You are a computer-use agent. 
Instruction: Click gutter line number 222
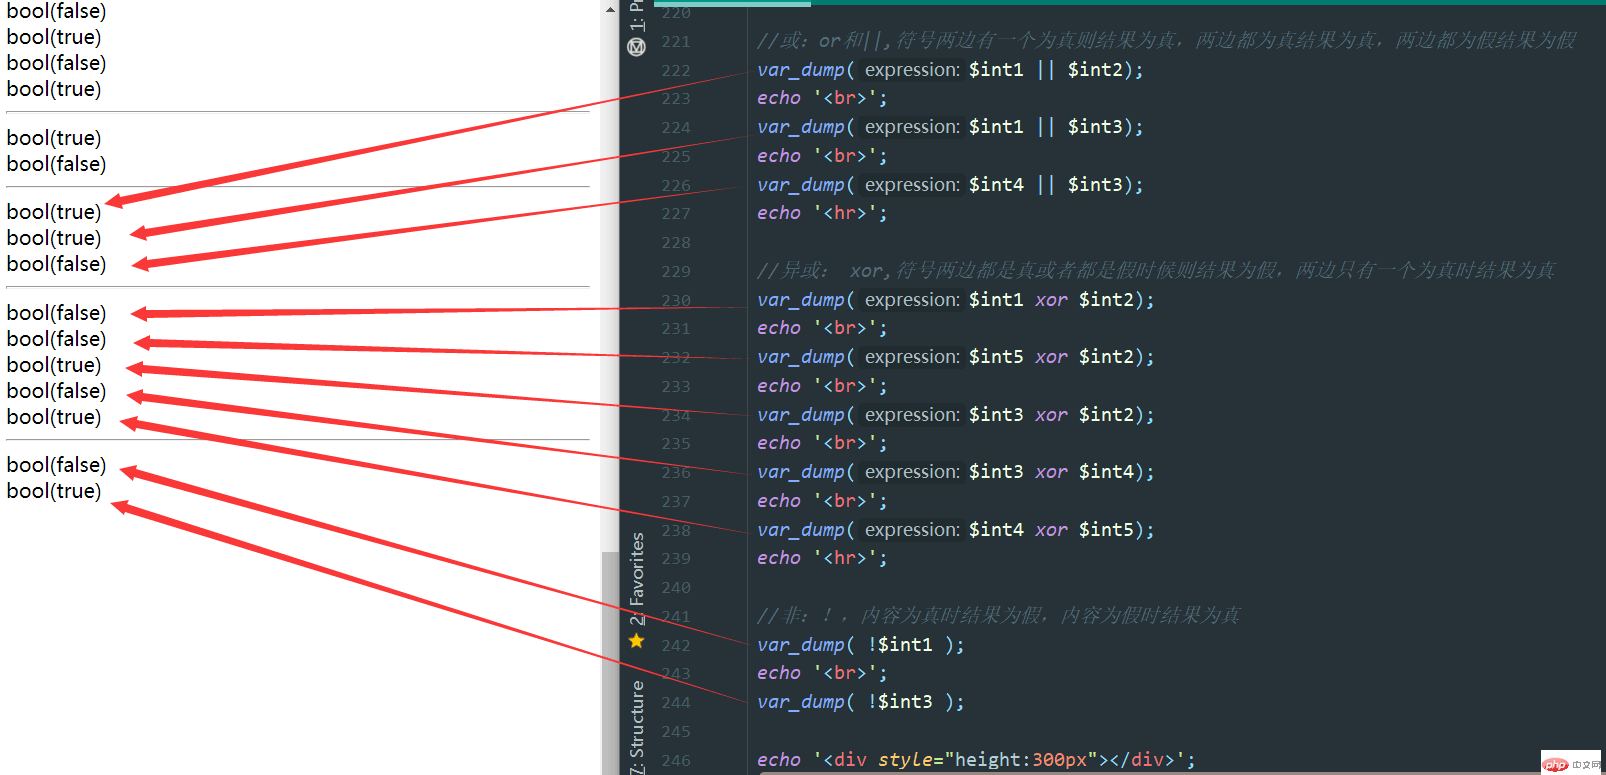[x=676, y=70]
